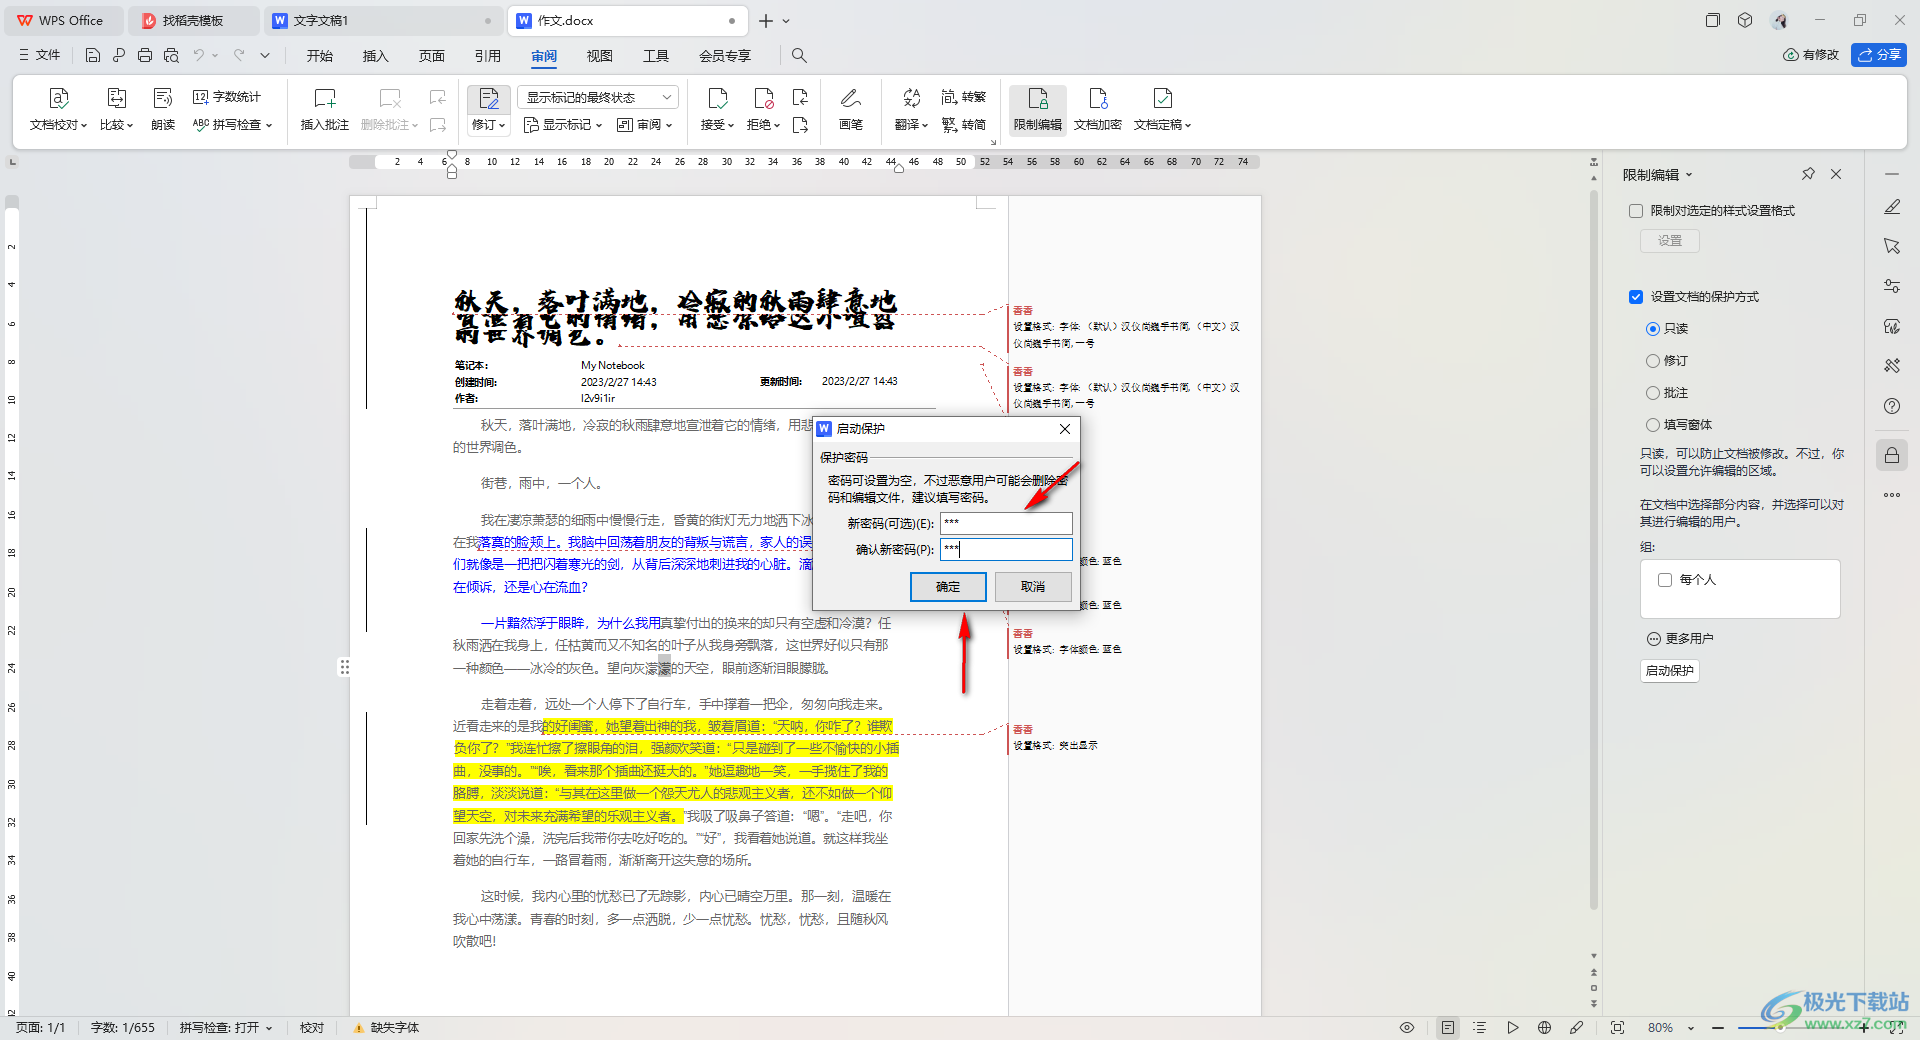
Task: Click the lock icon in right sidebar
Action: point(1892,456)
